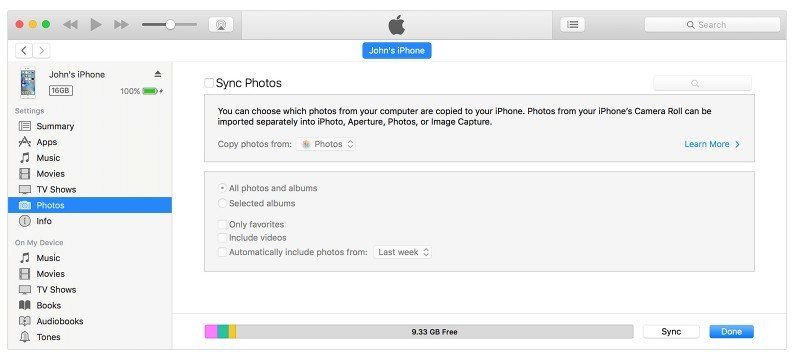Tick the Only favorites checkbox

pyautogui.click(x=222, y=224)
